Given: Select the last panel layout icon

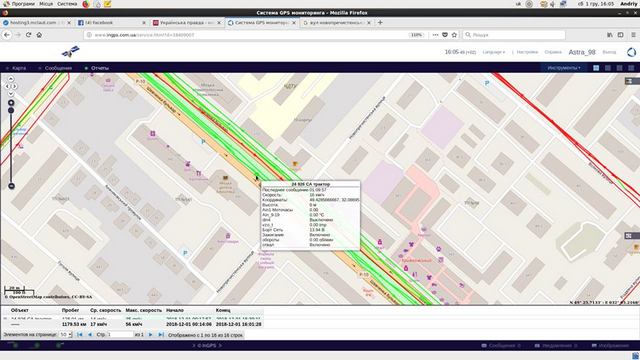Looking at the screenshot, I should 631,68.
